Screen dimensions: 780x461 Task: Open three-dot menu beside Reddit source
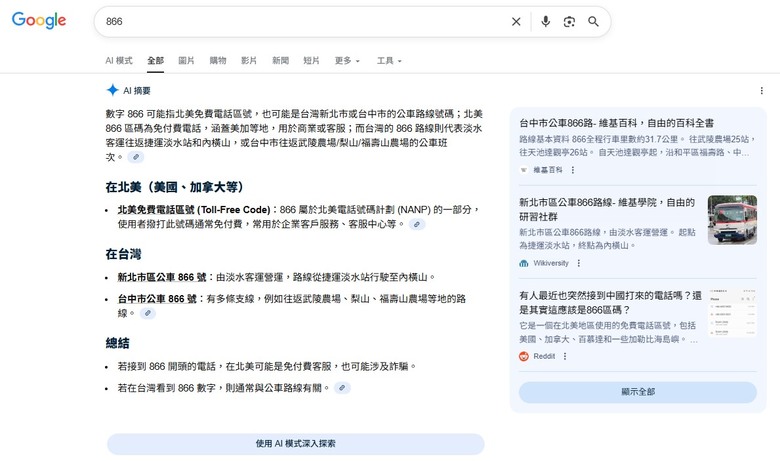click(x=565, y=356)
